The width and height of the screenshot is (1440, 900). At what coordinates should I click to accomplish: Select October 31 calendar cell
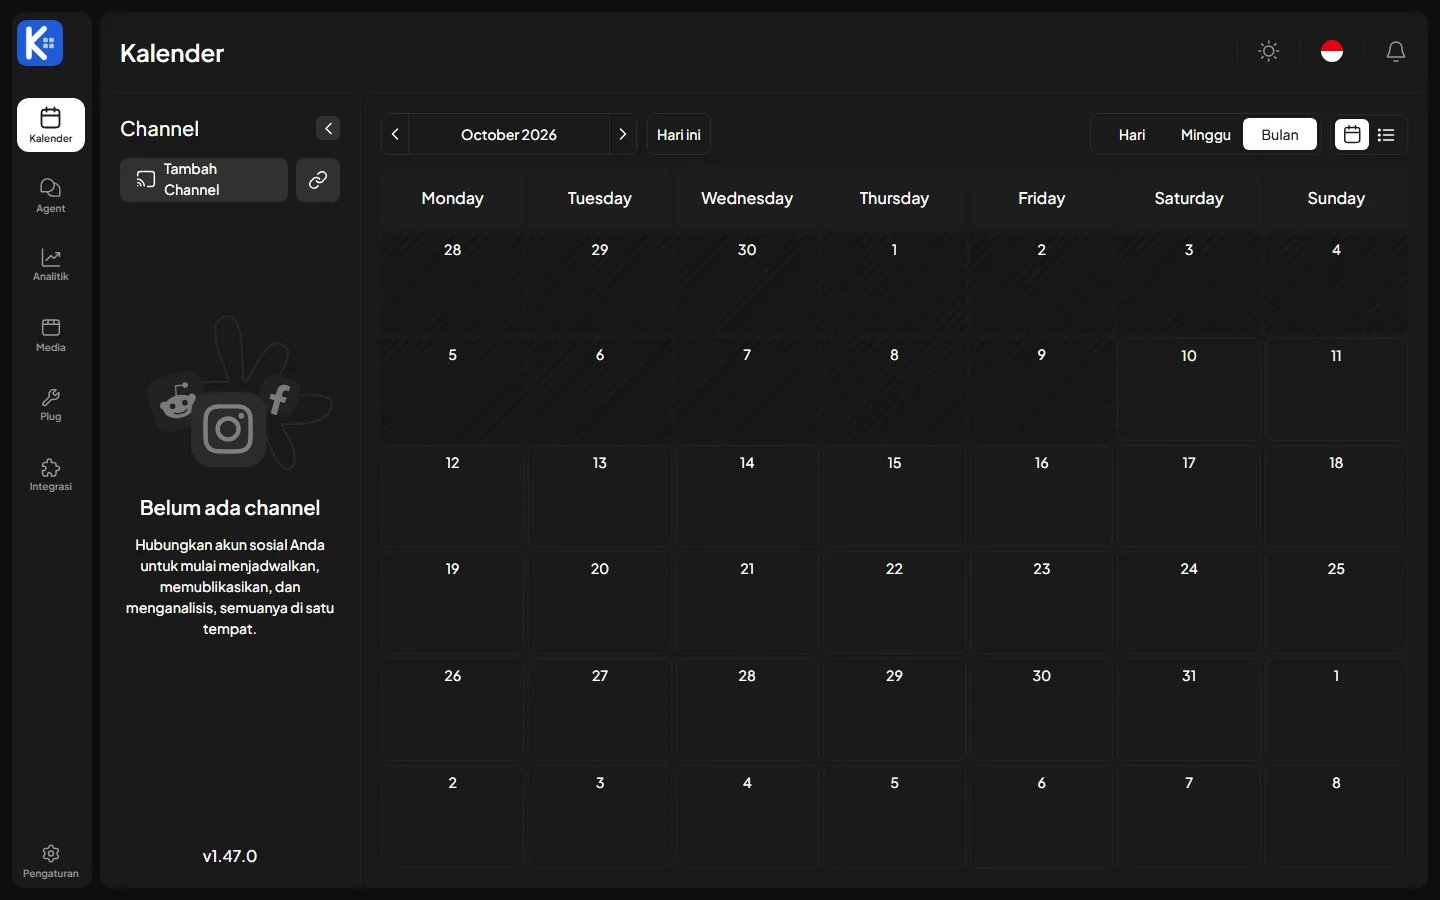click(x=1189, y=709)
